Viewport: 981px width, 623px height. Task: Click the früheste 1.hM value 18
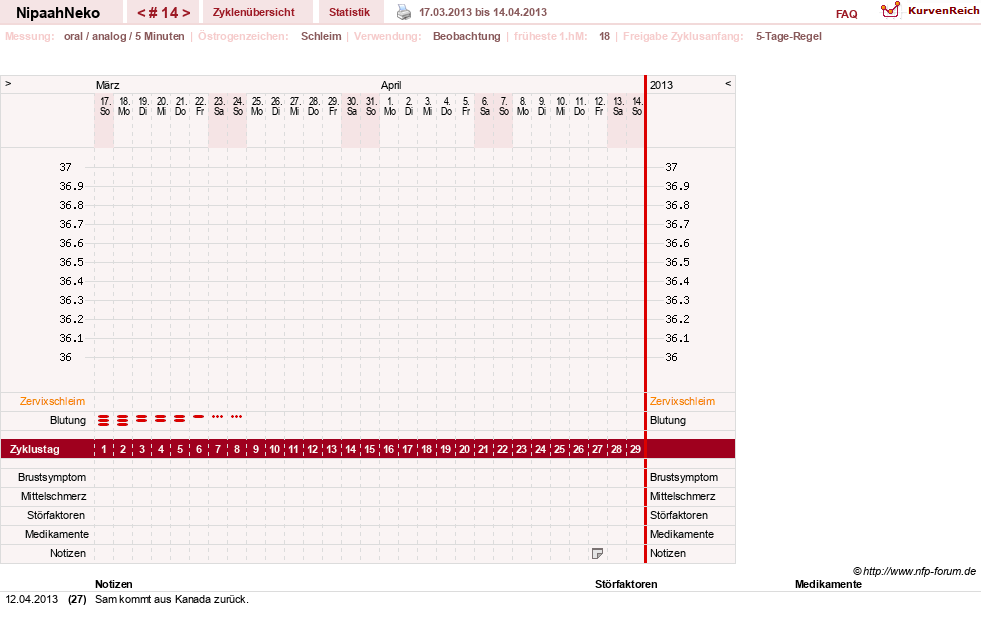[604, 36]
